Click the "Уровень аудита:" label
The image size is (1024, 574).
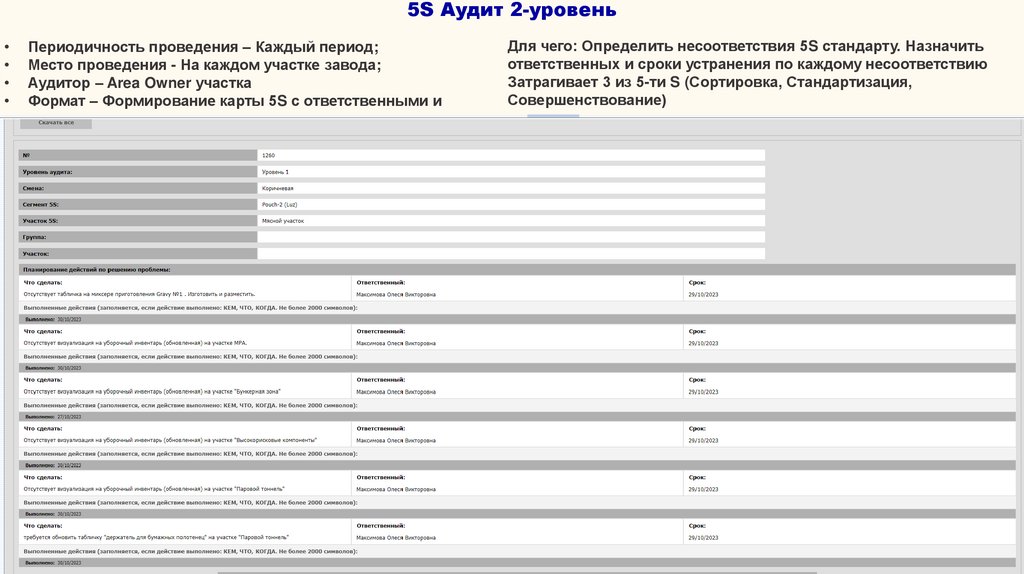click(x=47, y=172)
